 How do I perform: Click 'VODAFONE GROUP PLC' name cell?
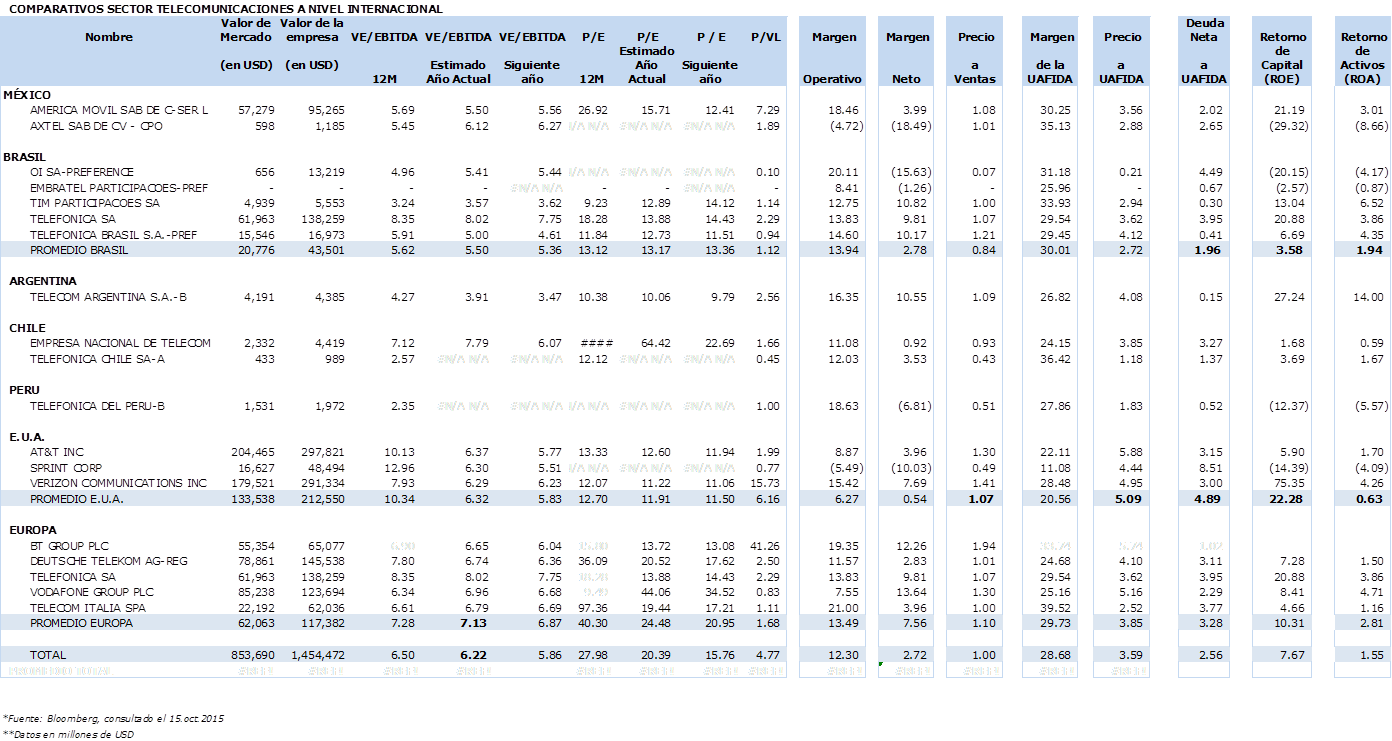(91, 592)
